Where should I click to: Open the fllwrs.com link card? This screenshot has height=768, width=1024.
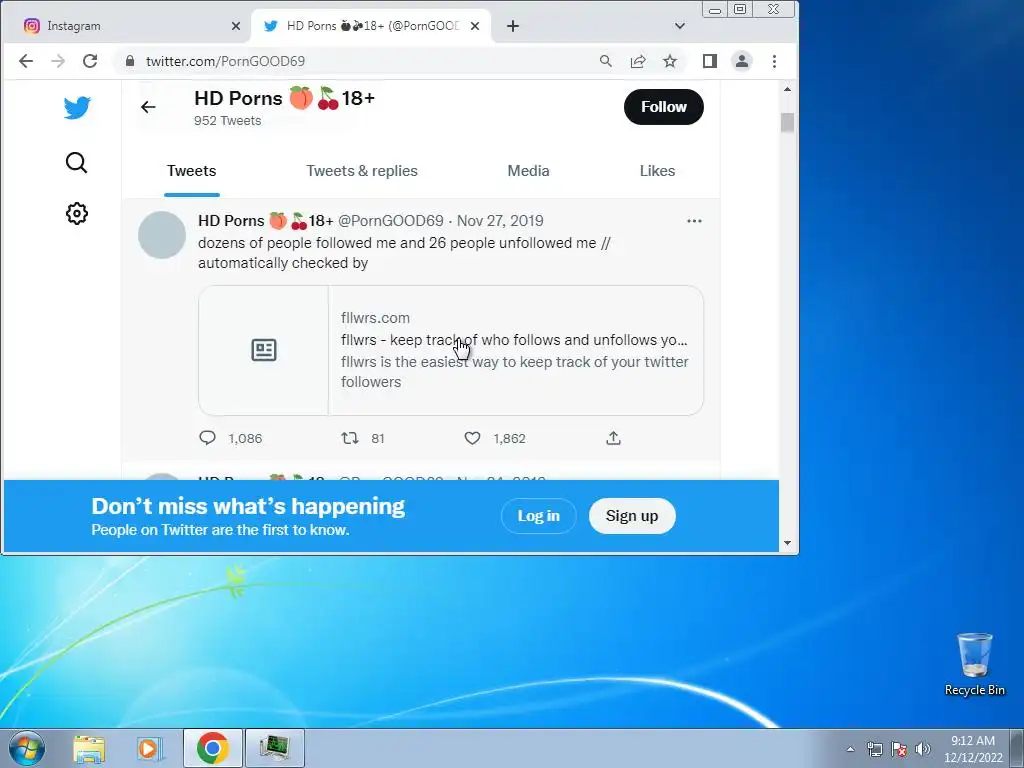point(451,350)
